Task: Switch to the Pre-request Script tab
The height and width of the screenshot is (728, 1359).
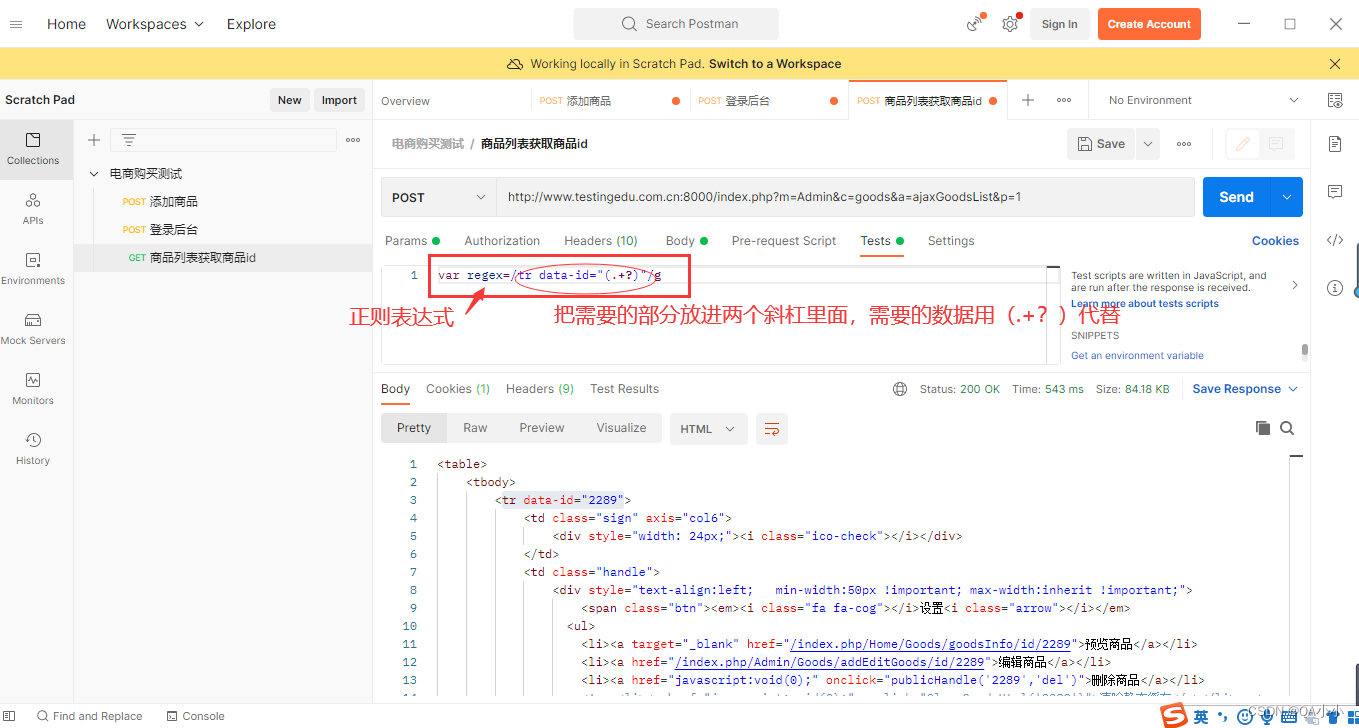Action: (x=784, y=241)
